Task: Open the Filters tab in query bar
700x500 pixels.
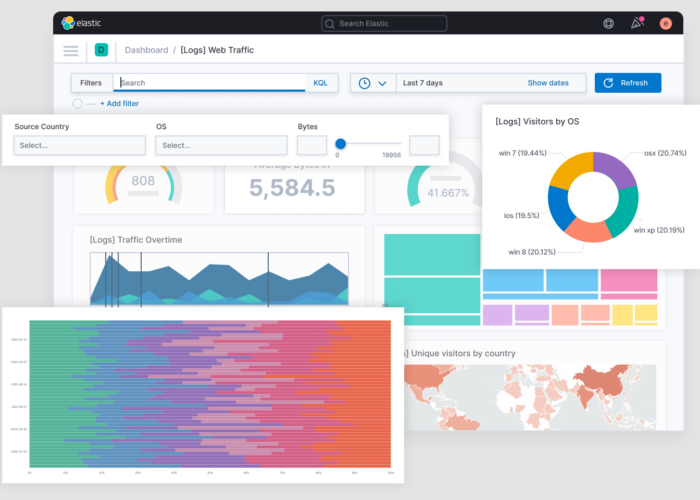Action: coord(91,83)
